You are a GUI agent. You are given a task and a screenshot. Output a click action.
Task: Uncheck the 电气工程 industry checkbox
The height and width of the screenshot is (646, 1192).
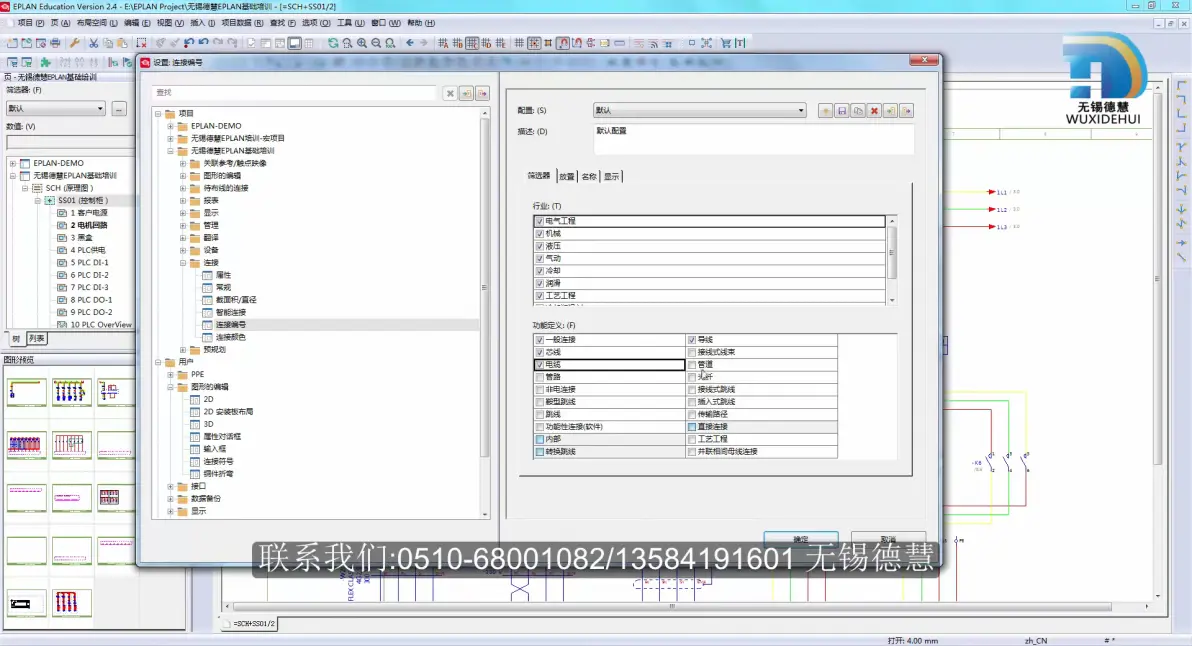point(540,221)
